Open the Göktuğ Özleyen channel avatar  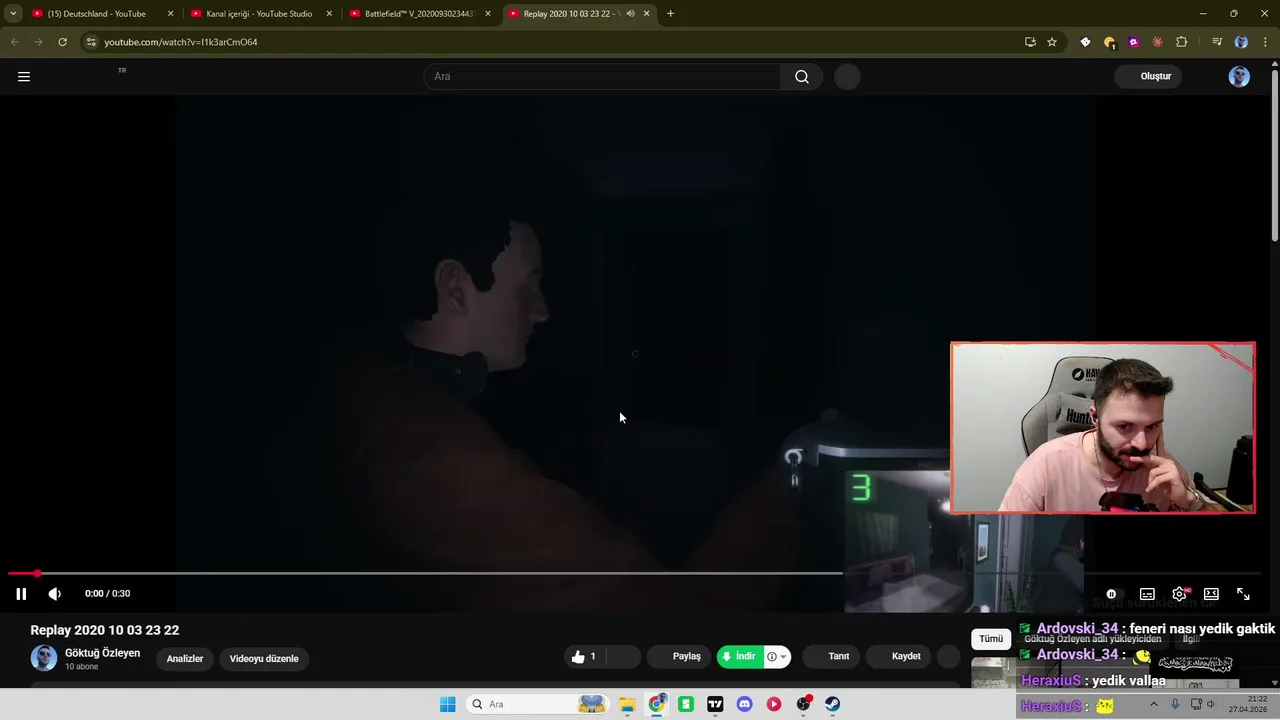point(44,658)
